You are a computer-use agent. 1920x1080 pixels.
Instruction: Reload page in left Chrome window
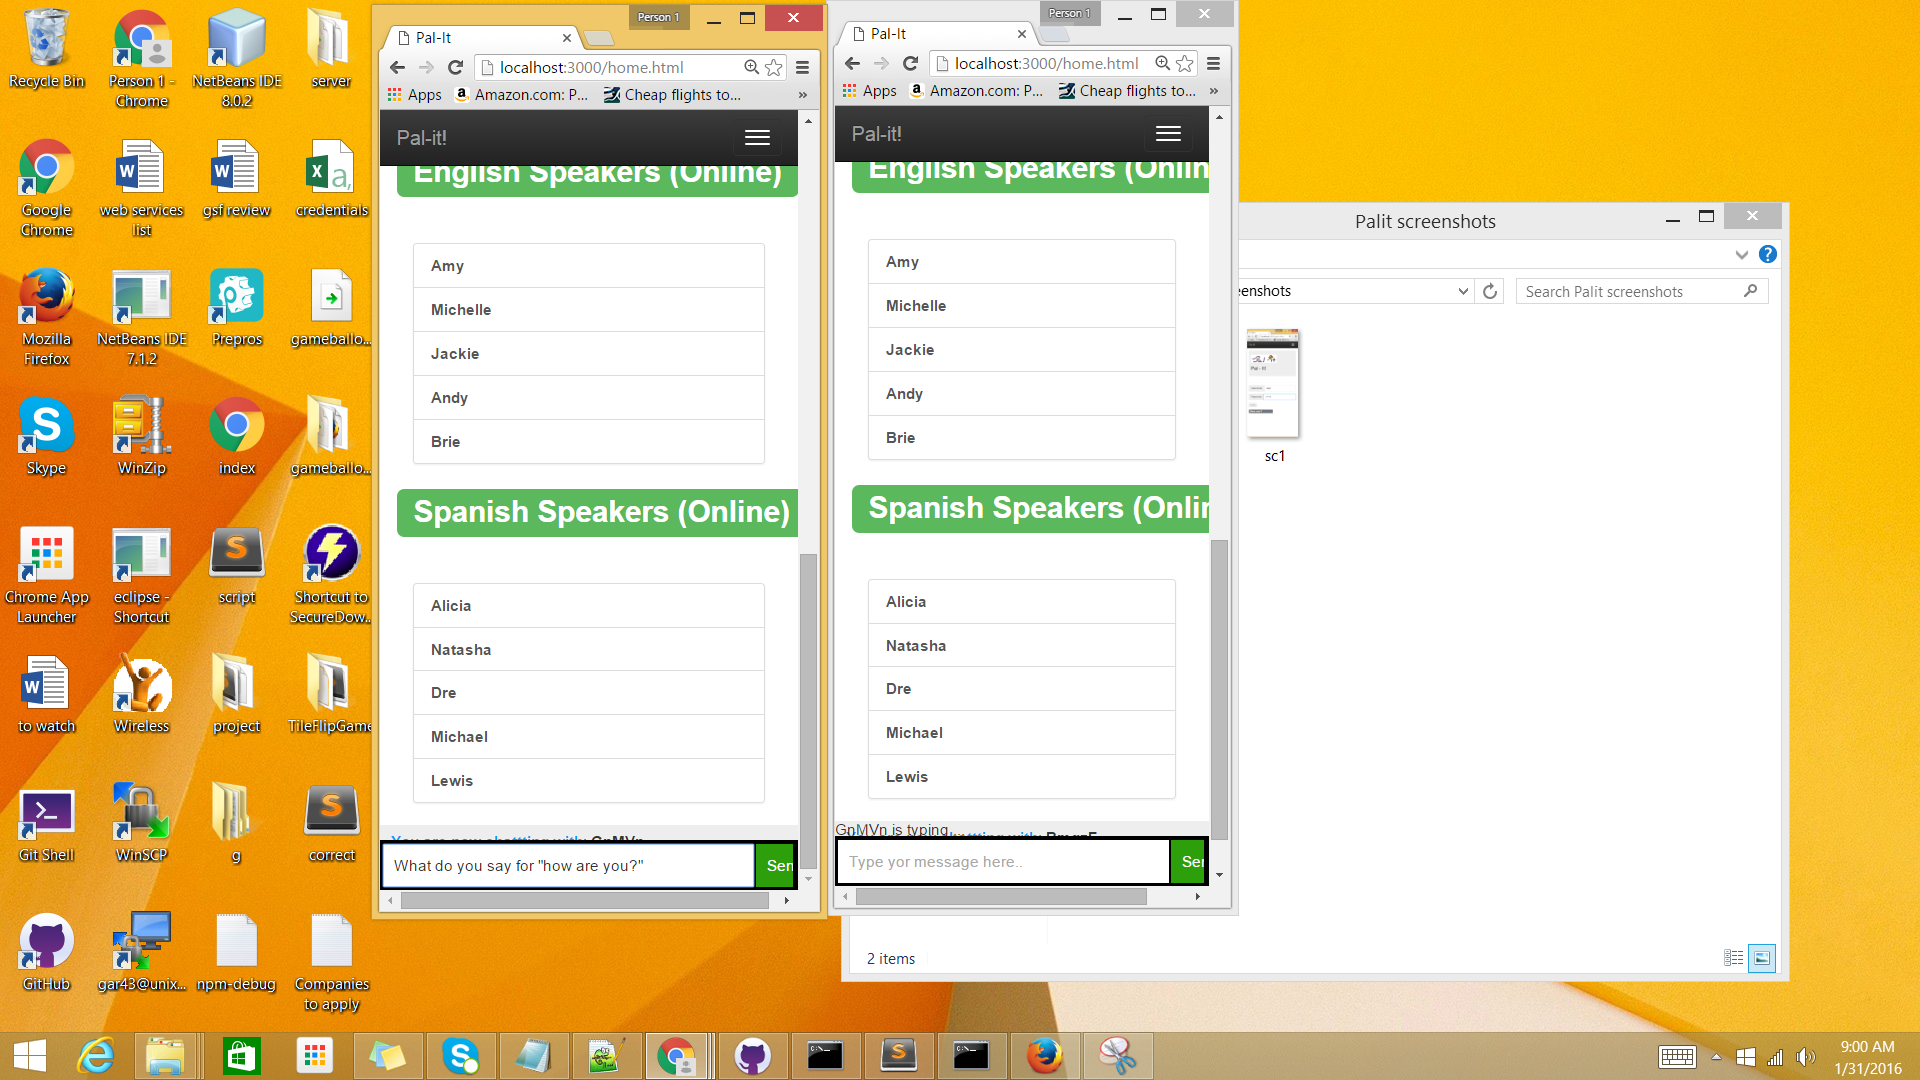455,67
